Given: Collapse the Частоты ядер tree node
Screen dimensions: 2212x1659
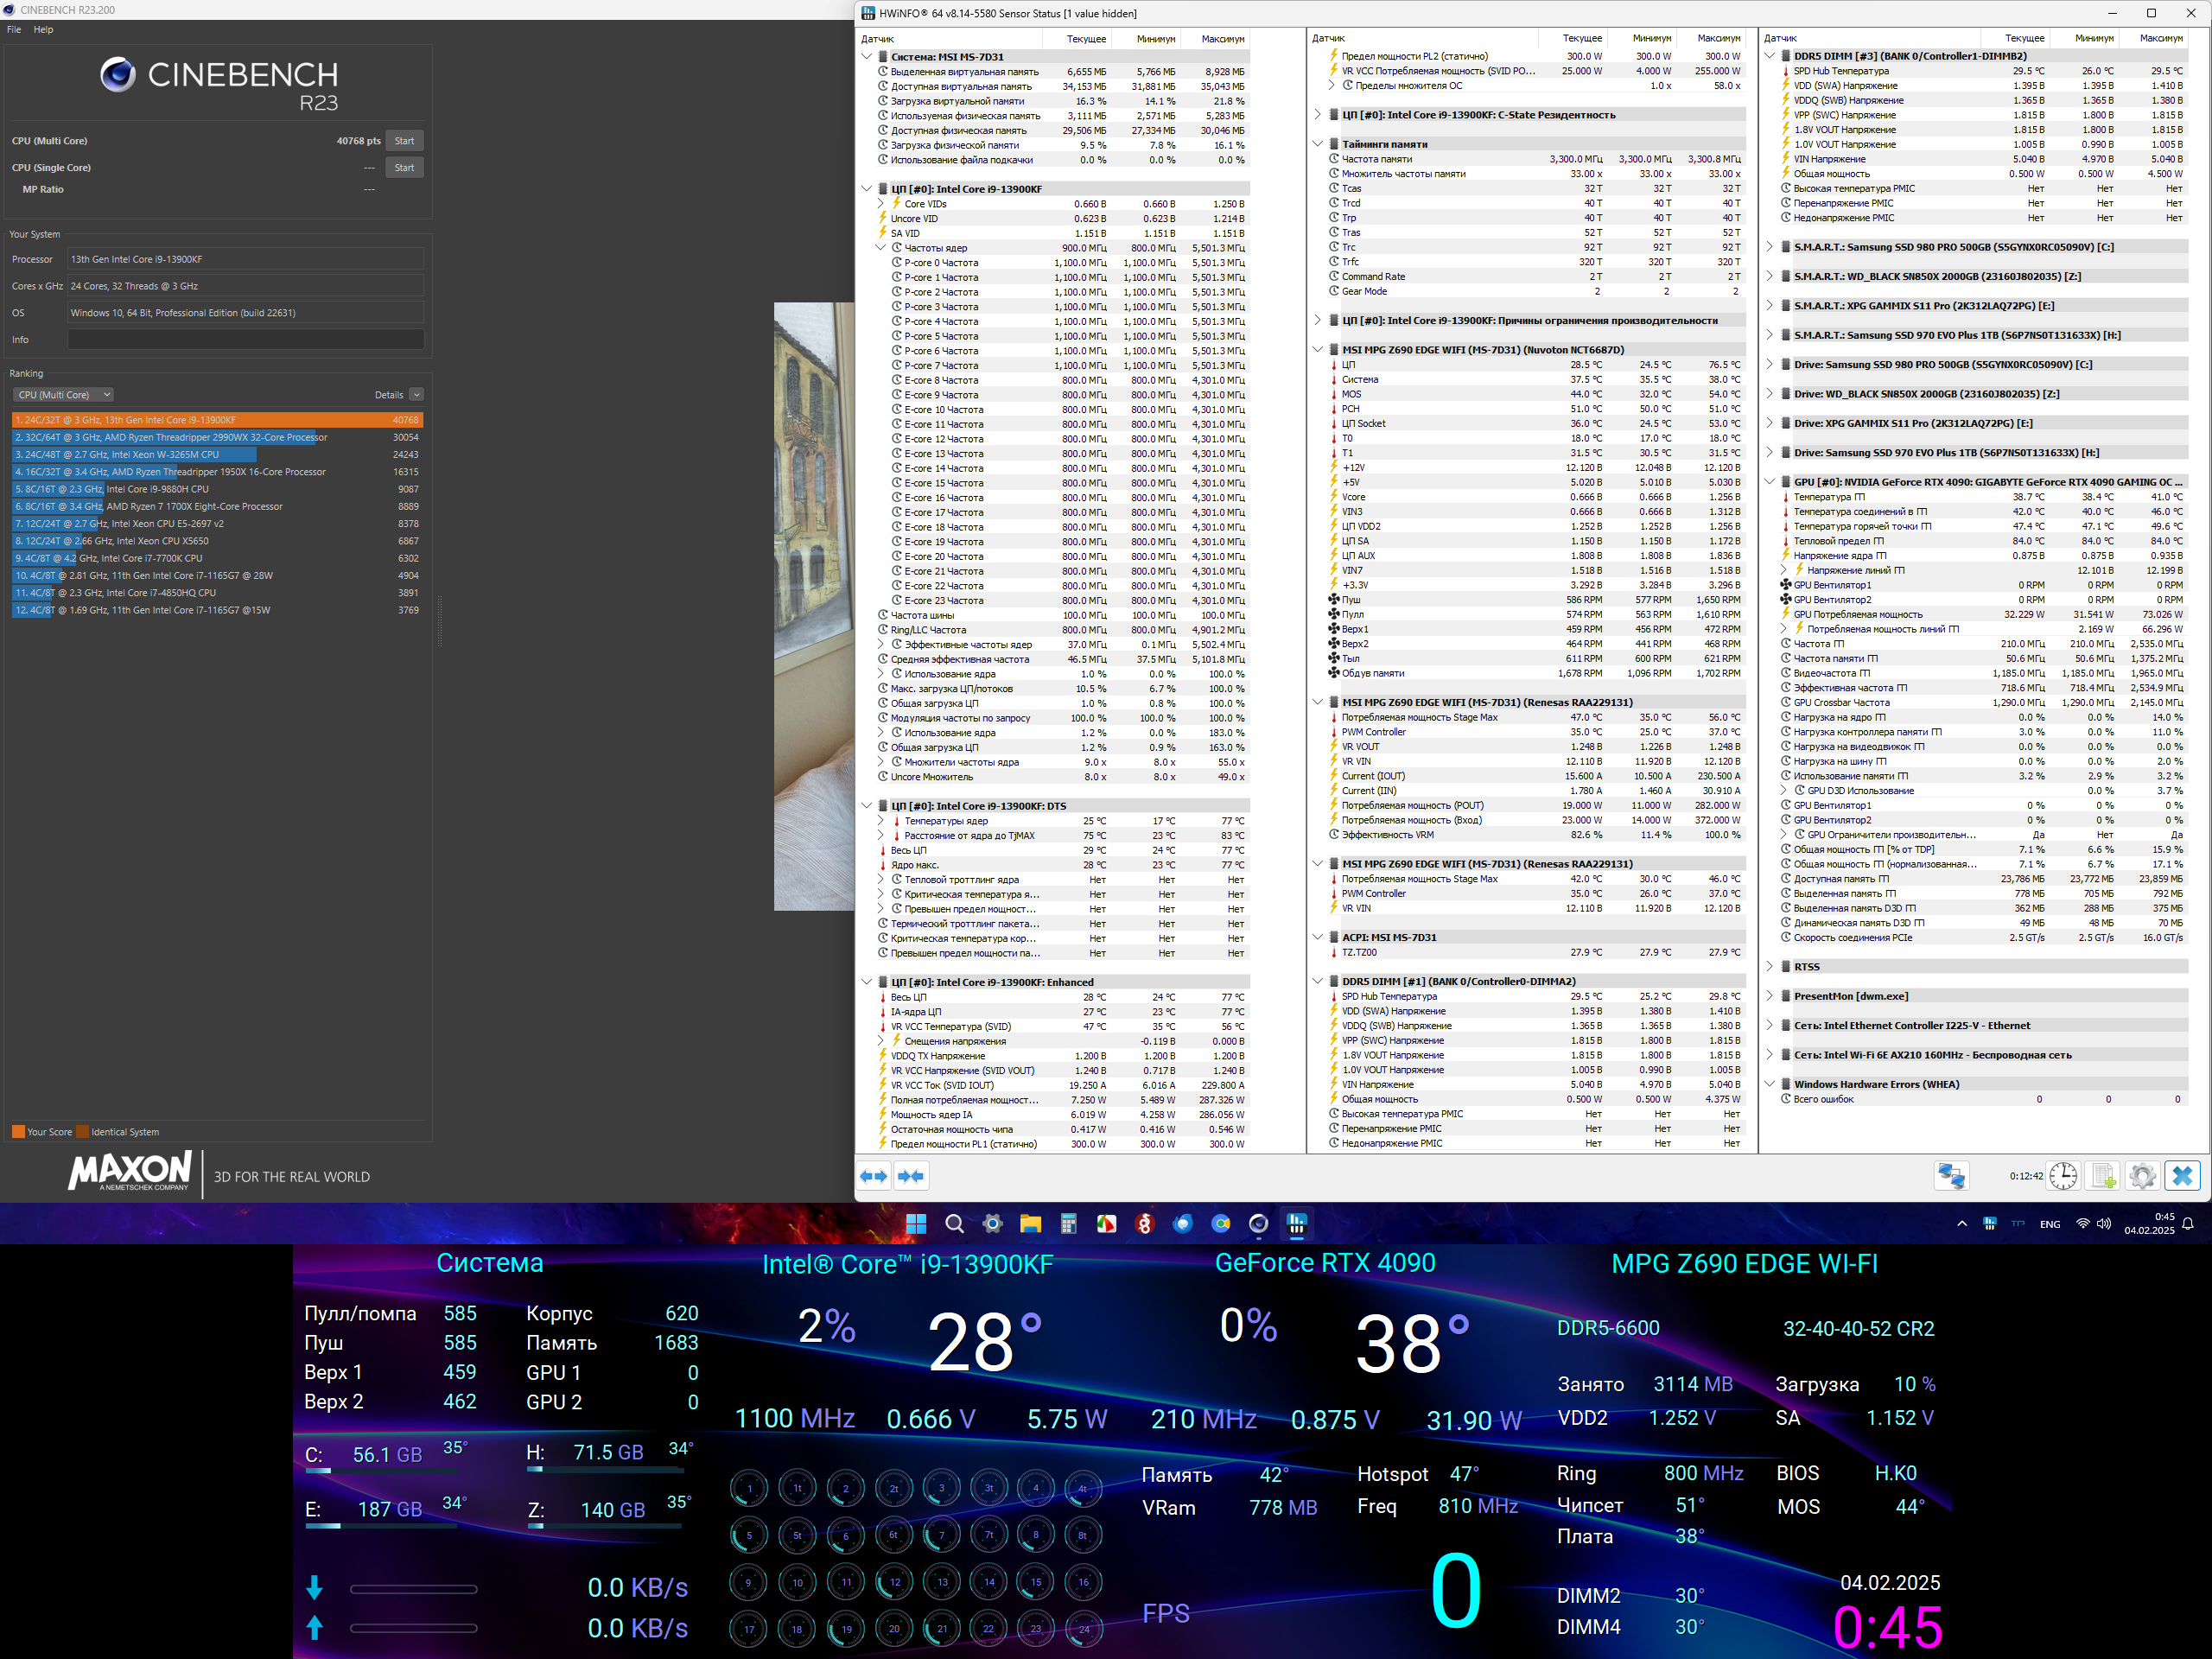Looking at the screenshot, I should tap(881, 248).
